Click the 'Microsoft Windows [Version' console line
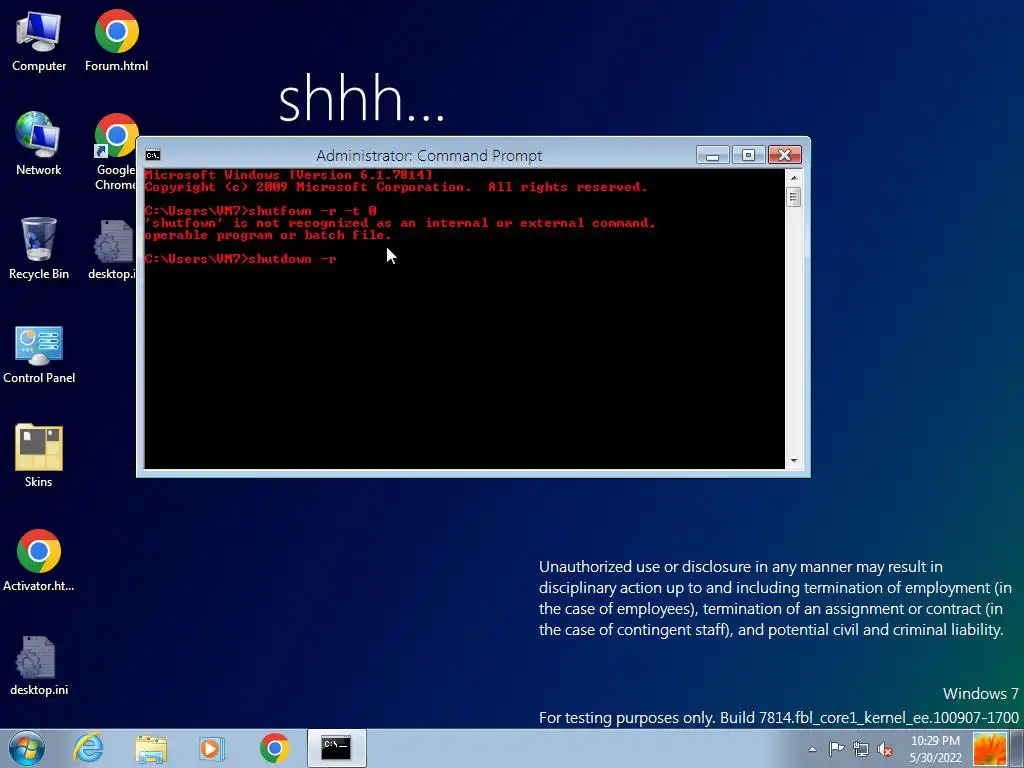 point(289,175)
